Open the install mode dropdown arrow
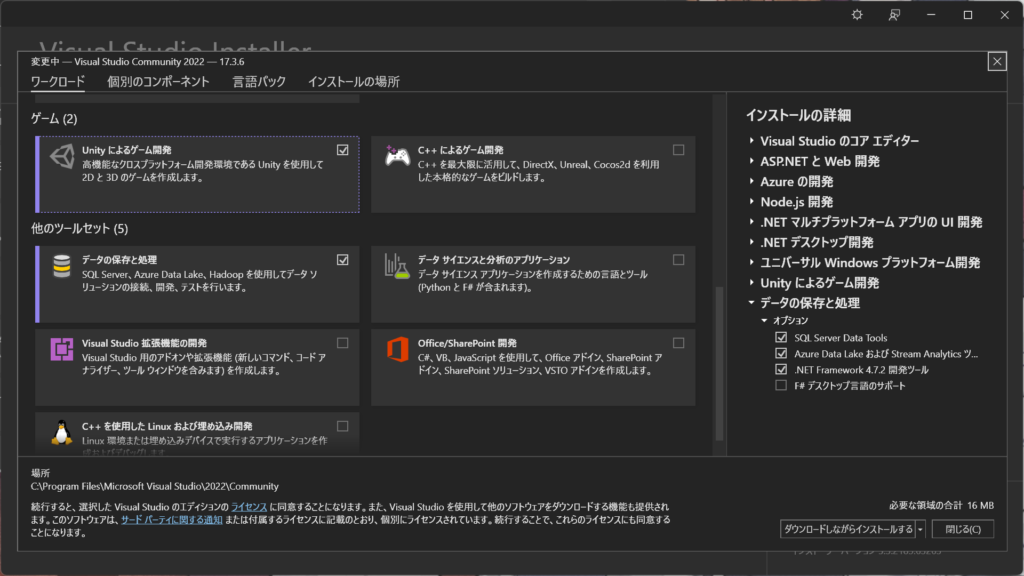This screenshot has height=576, width=1024. 920,529
